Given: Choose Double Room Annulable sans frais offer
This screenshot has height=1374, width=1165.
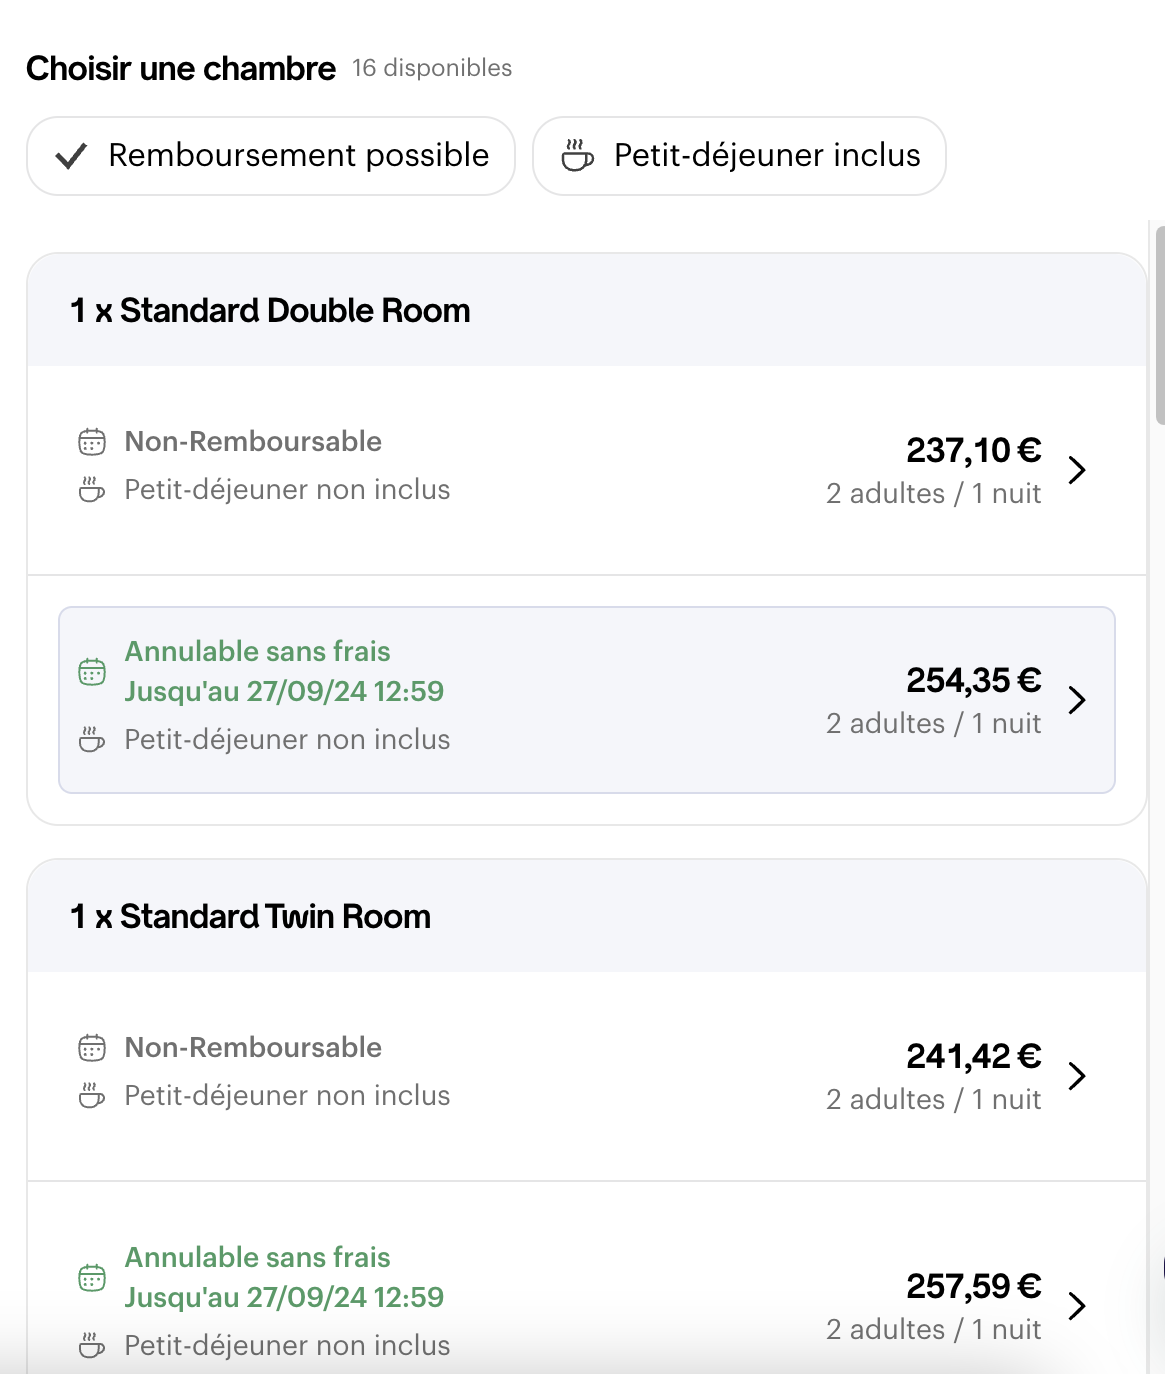Looking at the screenshot, I should [x=257, y=652].
